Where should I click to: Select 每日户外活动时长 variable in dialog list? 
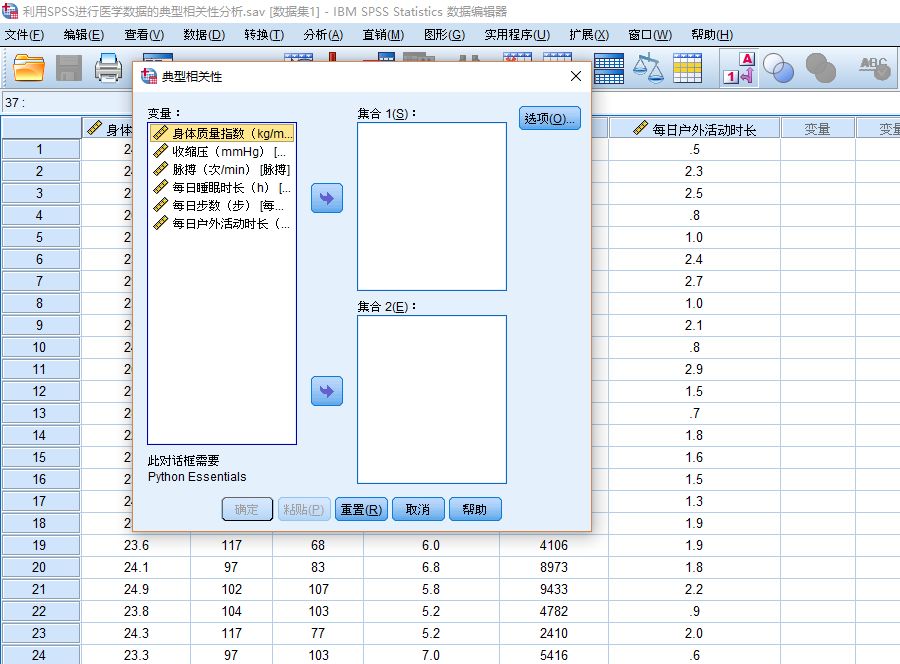point(223,223)
